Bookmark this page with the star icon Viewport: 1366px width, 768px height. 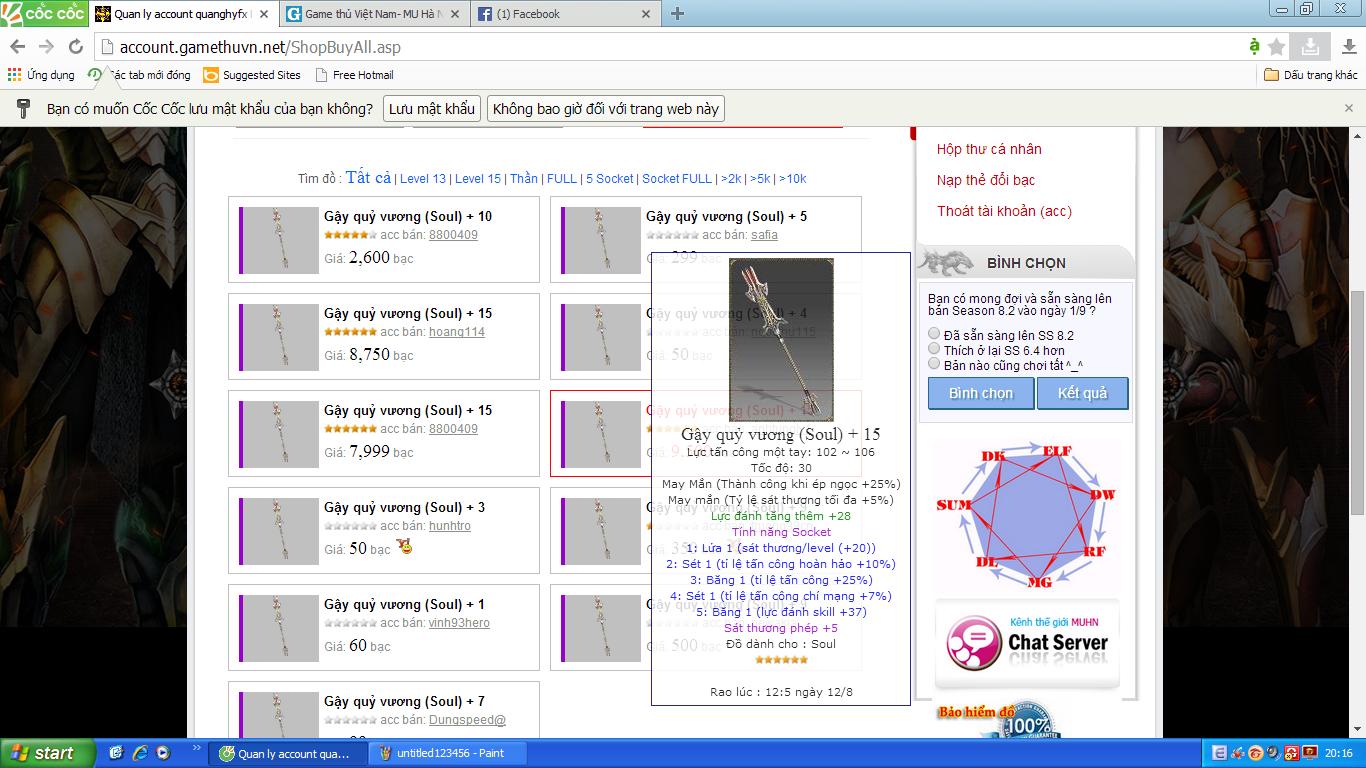[x=1276, y=47]
